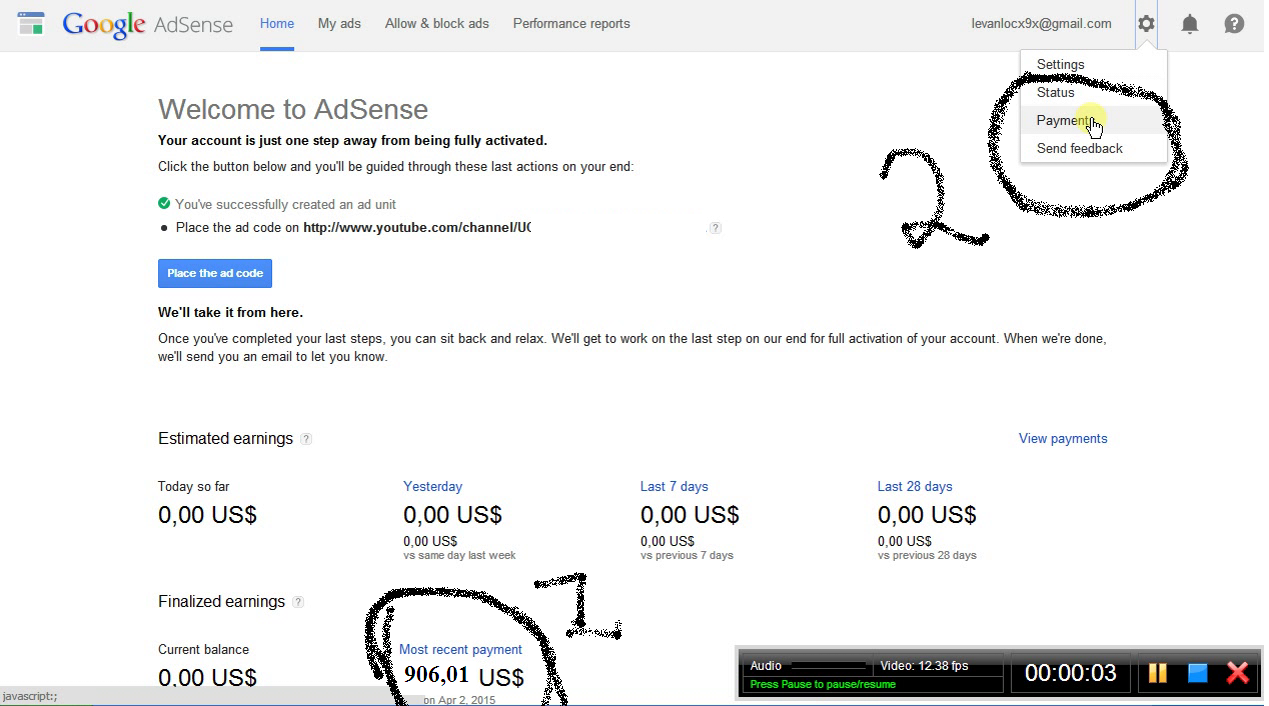Click help icon next to Finalized earnings
Viewport: 1269px width, 706px height.
click(x=298, y=602)
